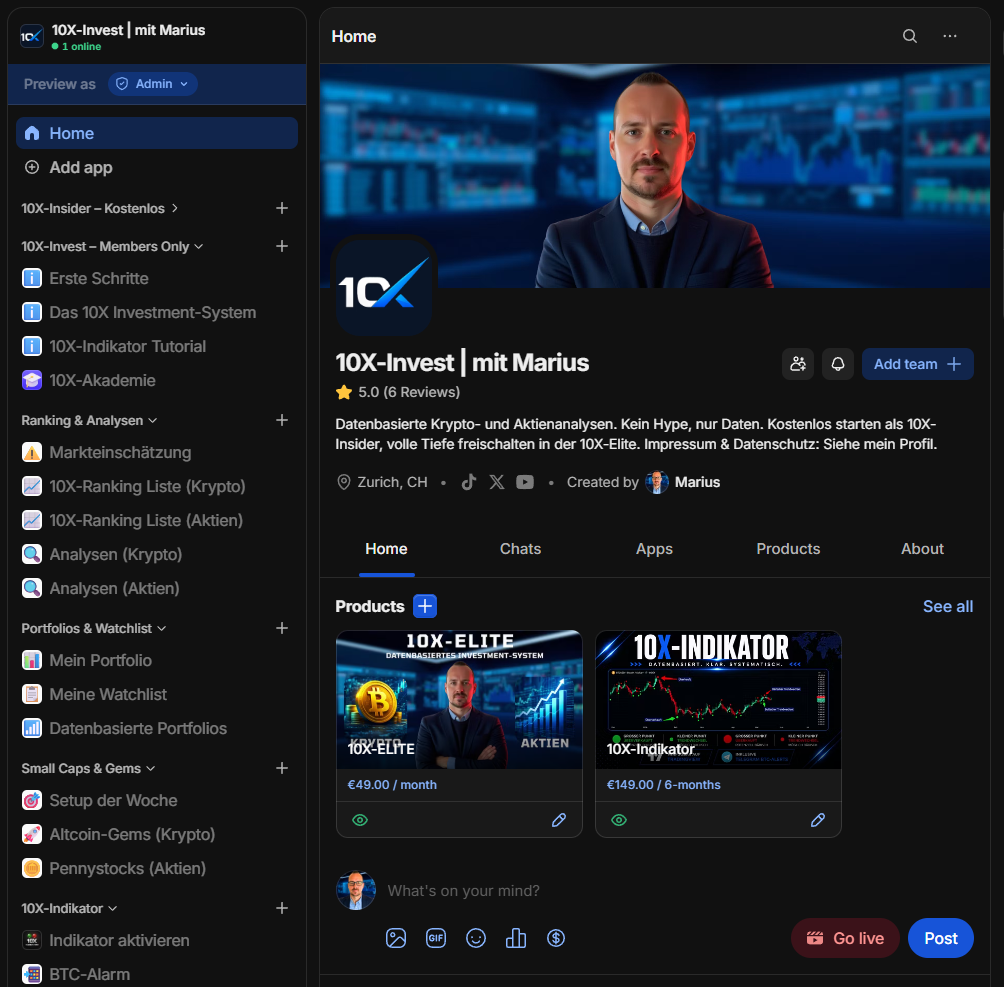The image size is (1004, 988).
Task: Edit the 10X-ELITE product with pencil icon
Action: click(x=559, y=820)
